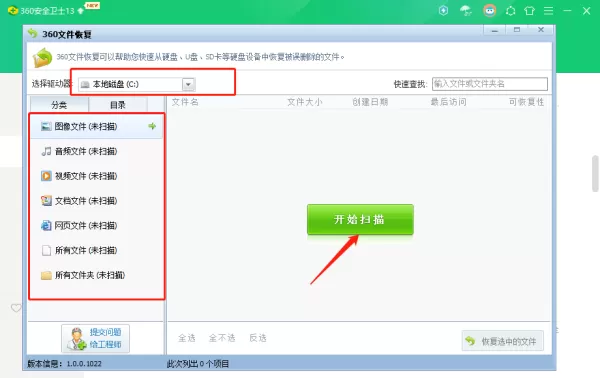Select 网页文件 (未扫描) category
This screenshot has height=378, width=600.
click(96, 225)
